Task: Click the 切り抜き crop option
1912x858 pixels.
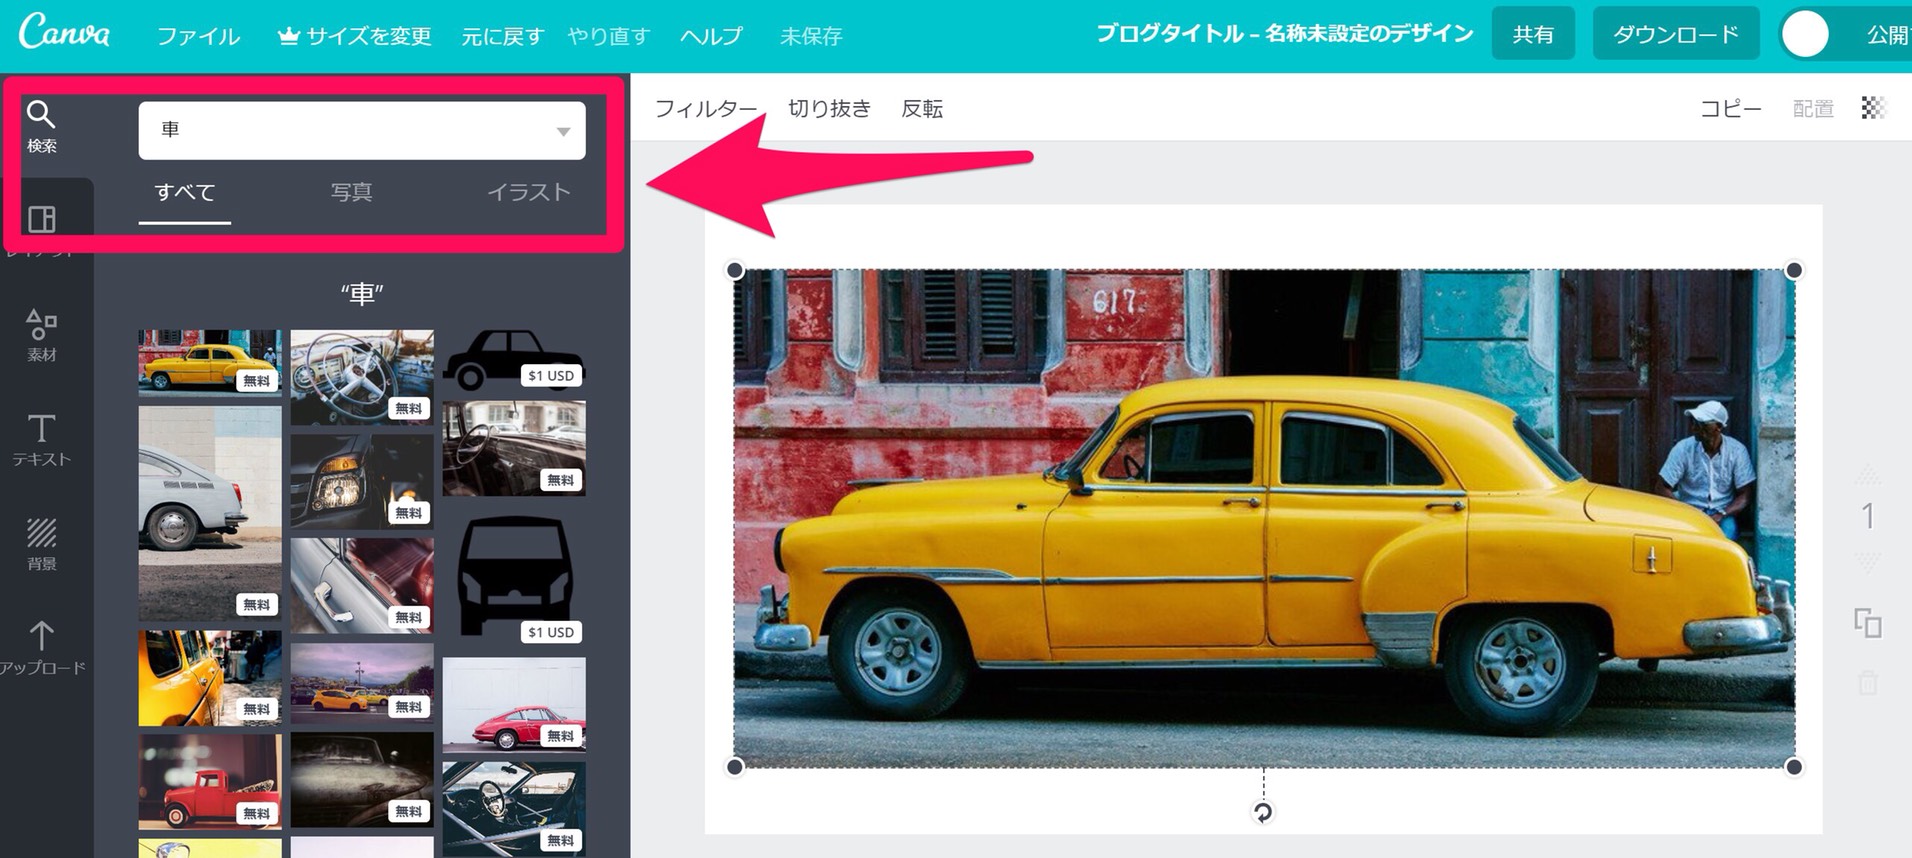Action: (x=829, y=108)
